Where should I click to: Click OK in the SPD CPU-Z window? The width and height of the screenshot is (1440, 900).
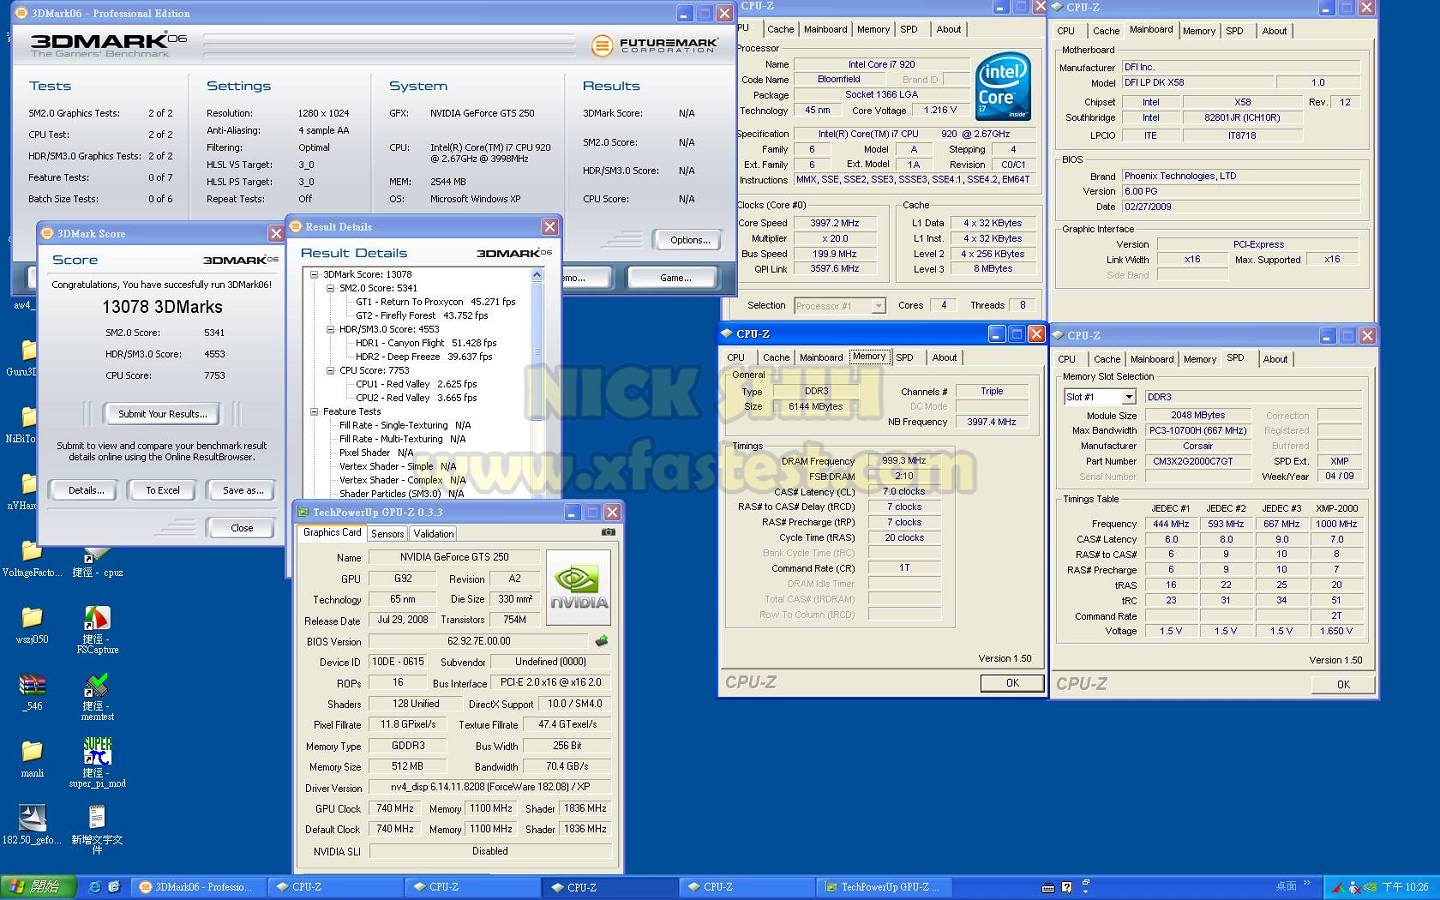pyautogui.click(x=1343, y=684)
